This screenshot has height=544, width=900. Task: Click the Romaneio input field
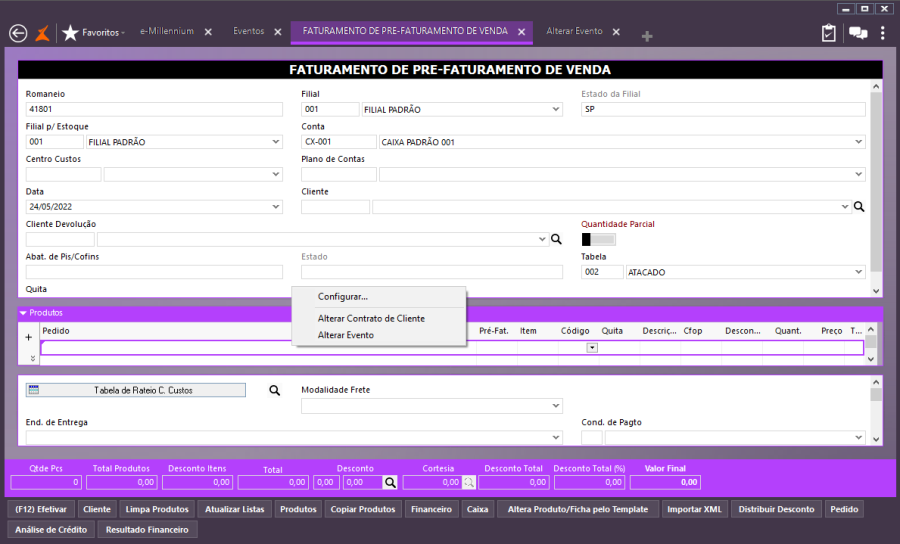[154, 109]
